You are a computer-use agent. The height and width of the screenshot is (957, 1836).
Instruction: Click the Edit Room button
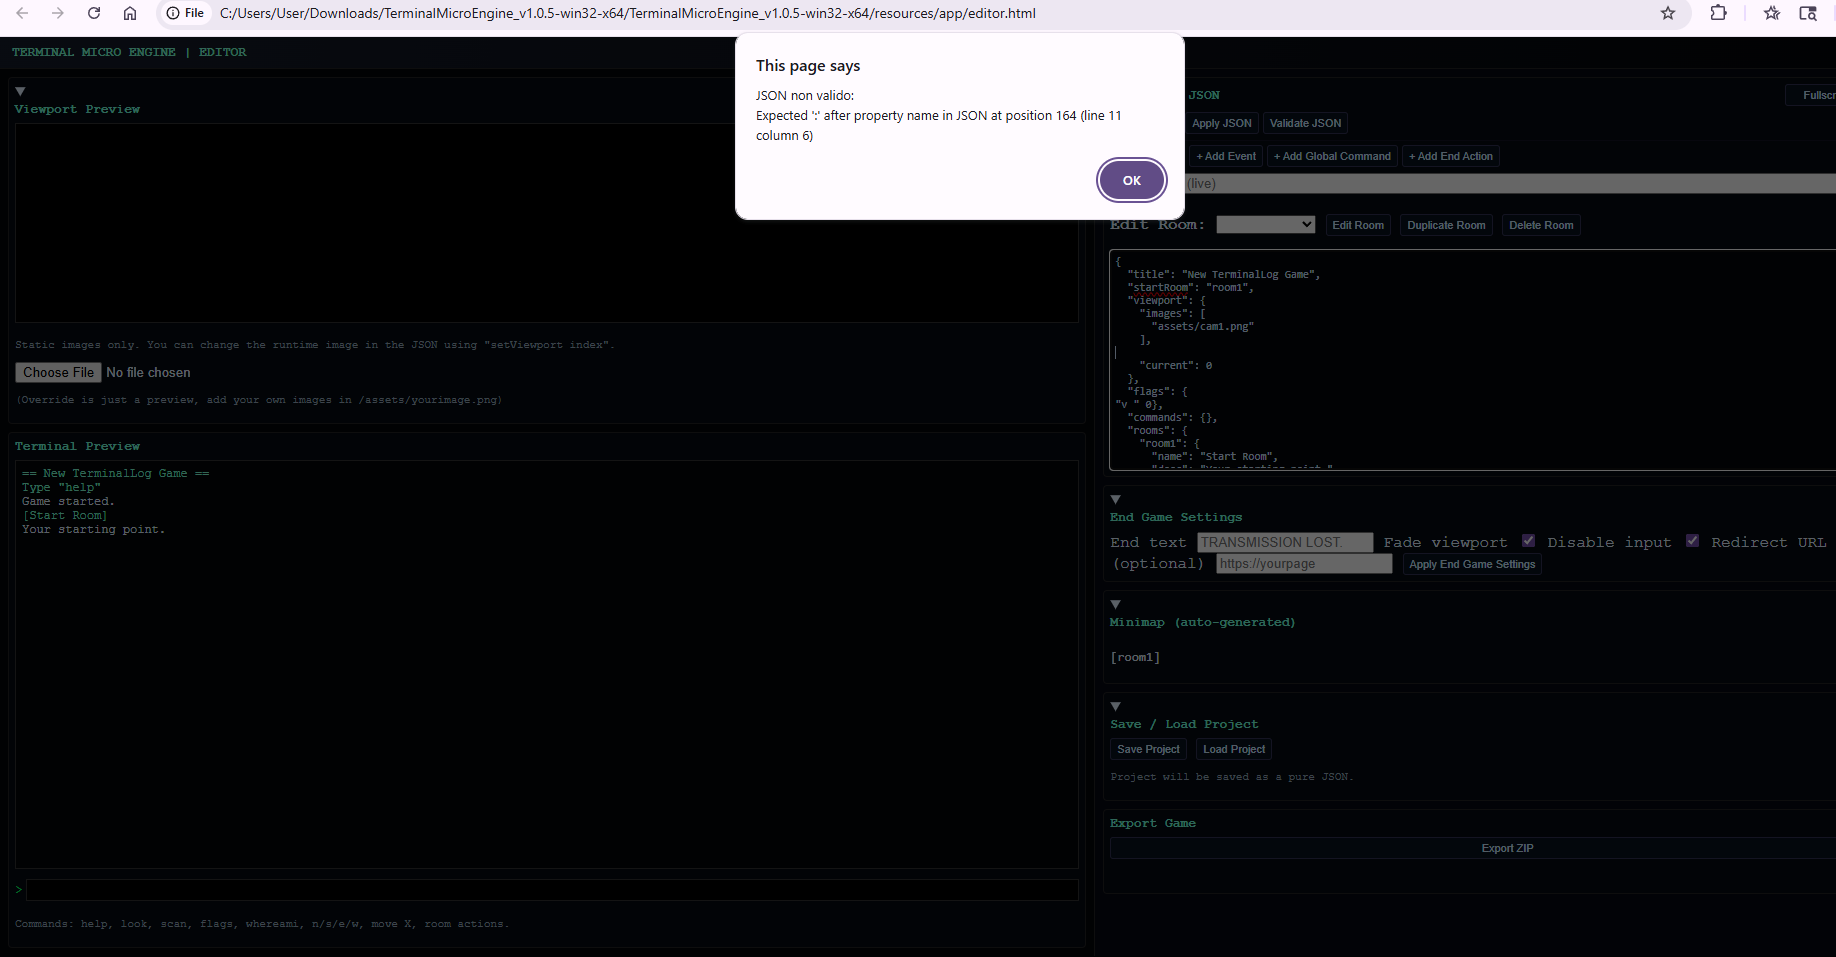click(1358, 225)
